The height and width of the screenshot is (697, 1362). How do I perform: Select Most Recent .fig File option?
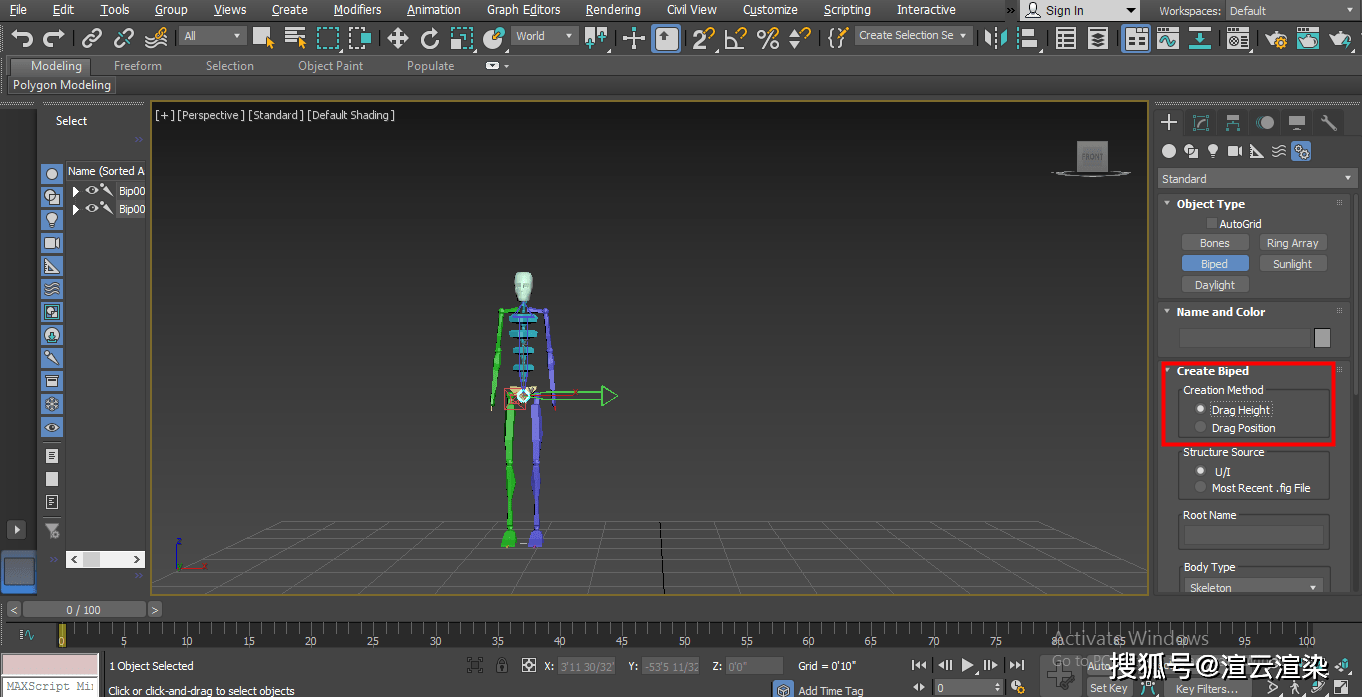(1200, 488)
